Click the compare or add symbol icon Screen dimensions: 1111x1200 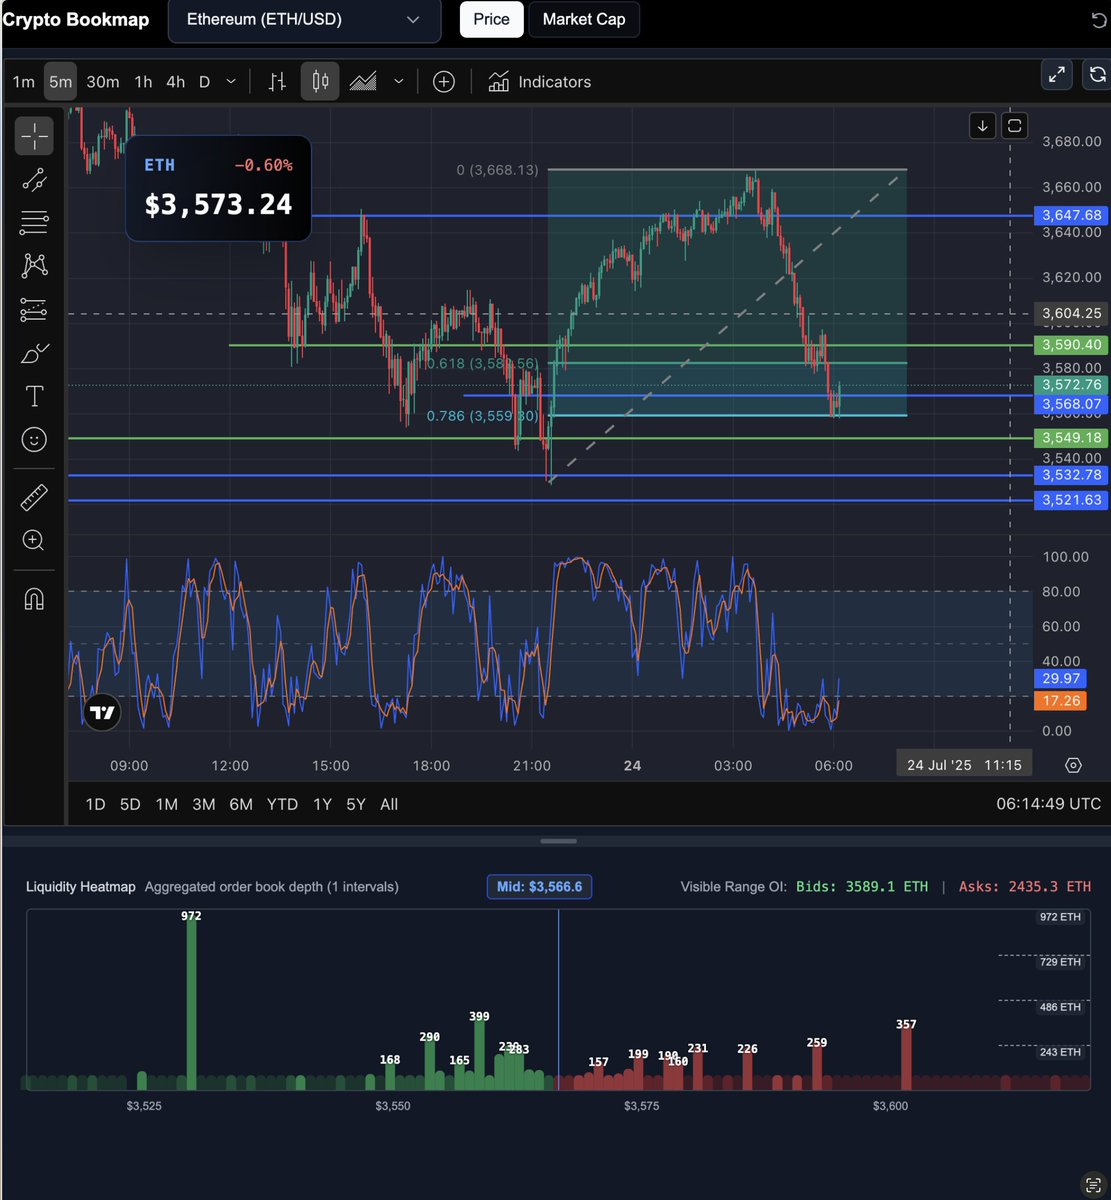click(x=444, y=82)
